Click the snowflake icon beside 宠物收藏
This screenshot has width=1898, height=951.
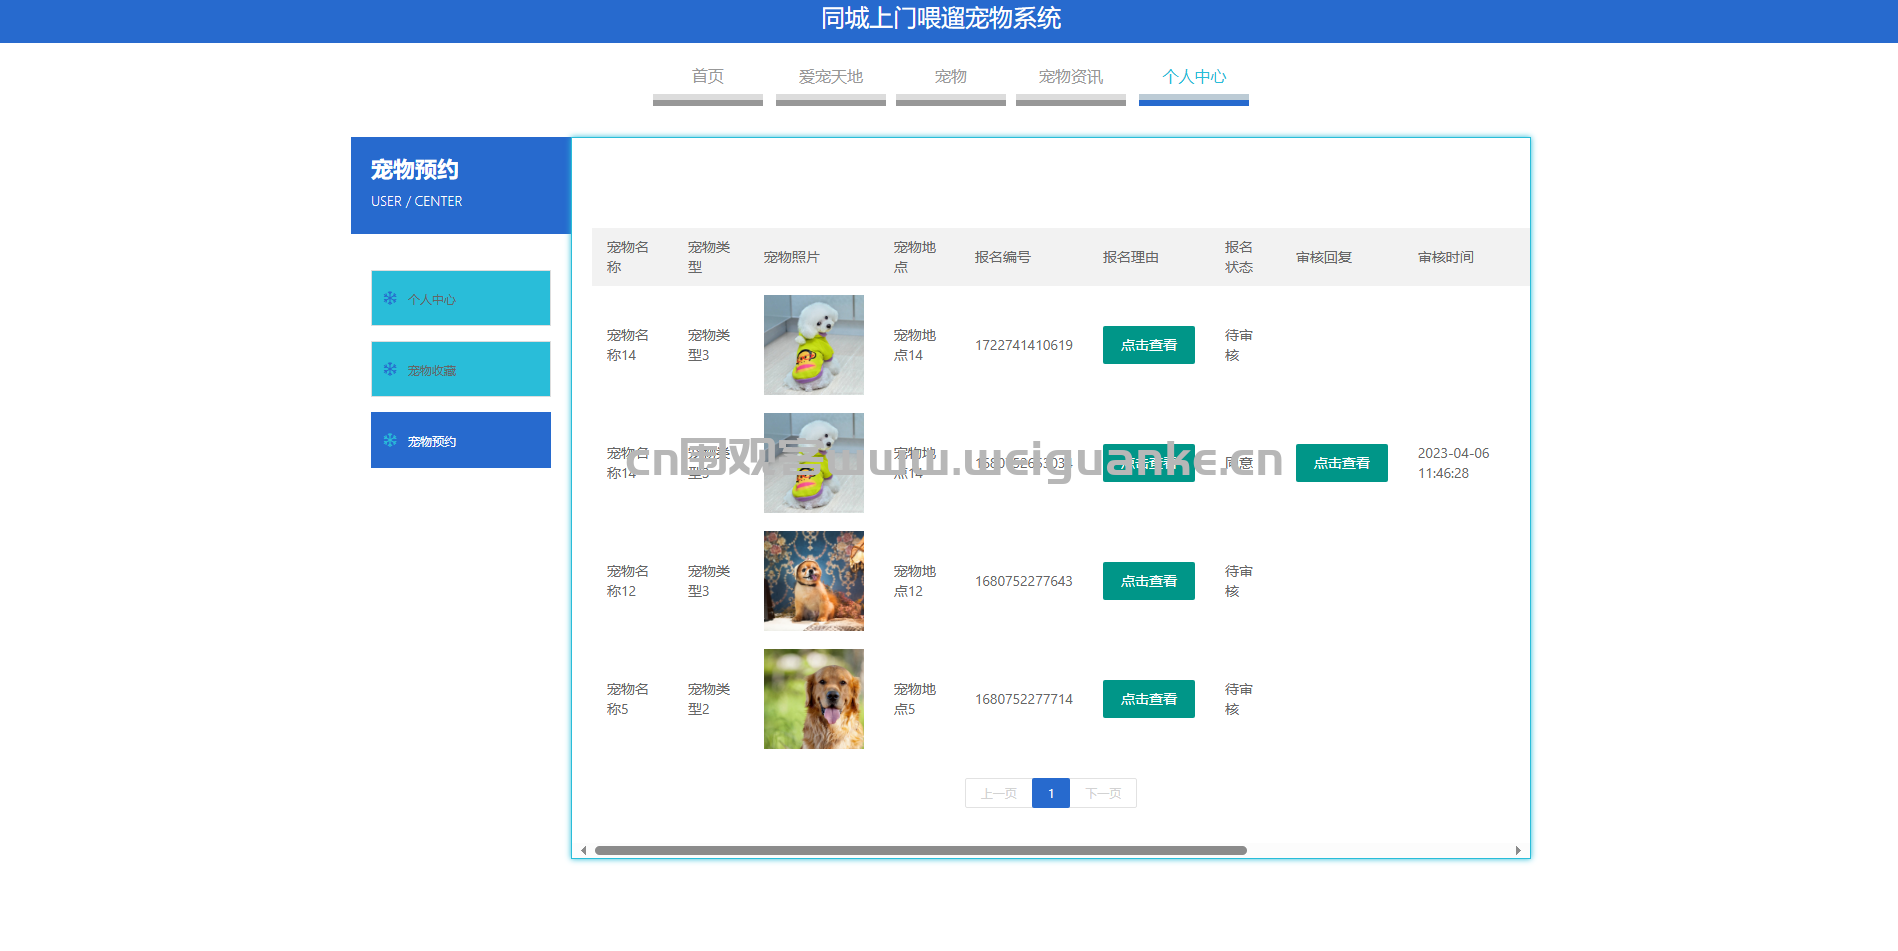pos(390,369)
